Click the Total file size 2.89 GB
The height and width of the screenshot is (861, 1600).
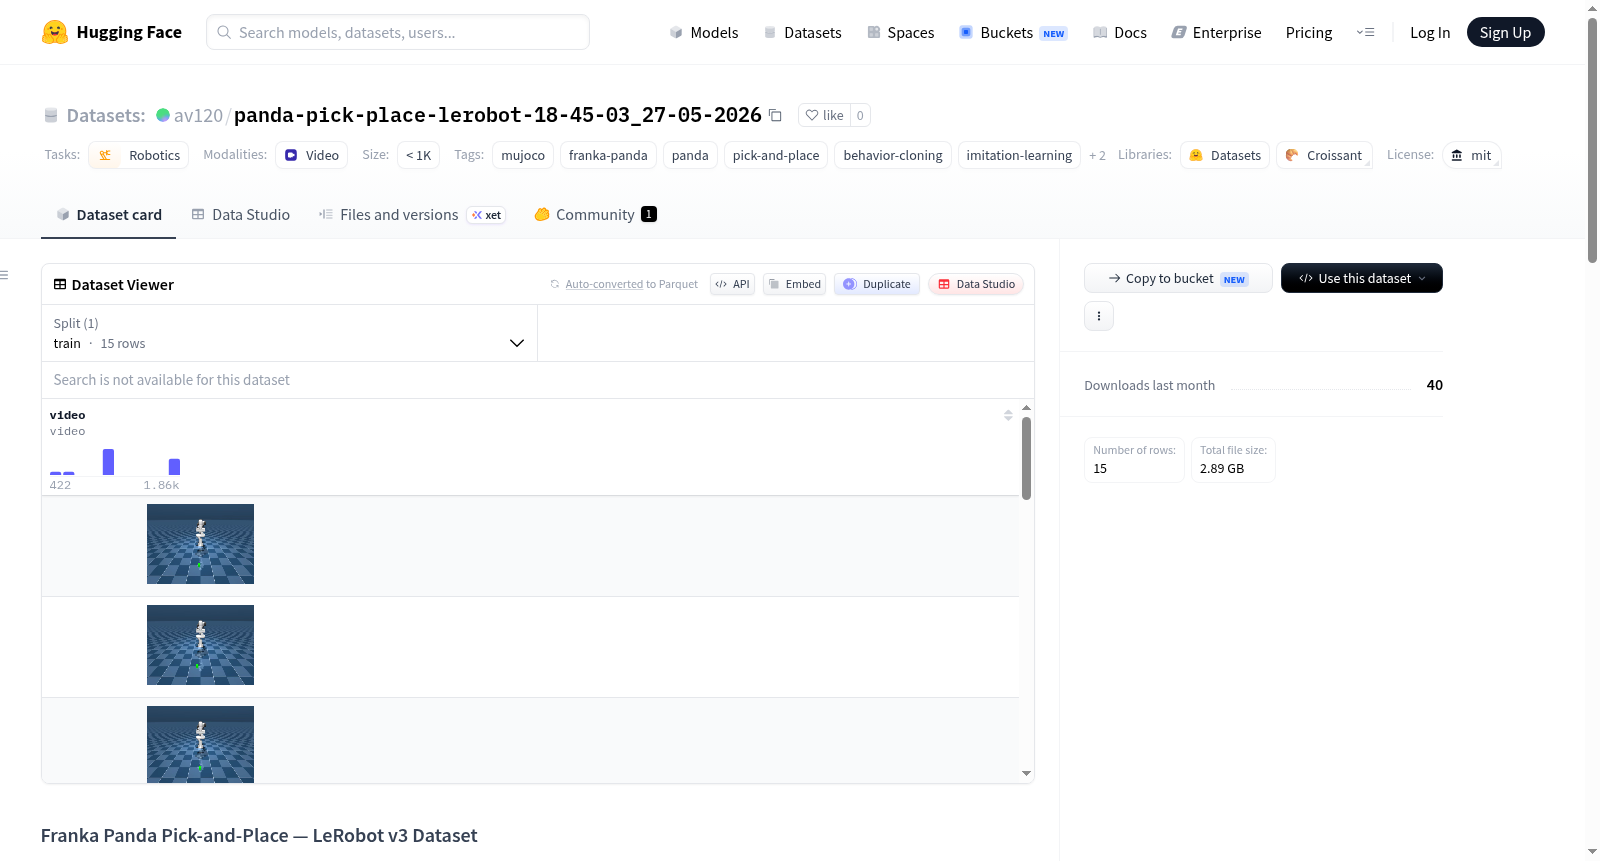pyautogui.click(x=1233, y=460)
